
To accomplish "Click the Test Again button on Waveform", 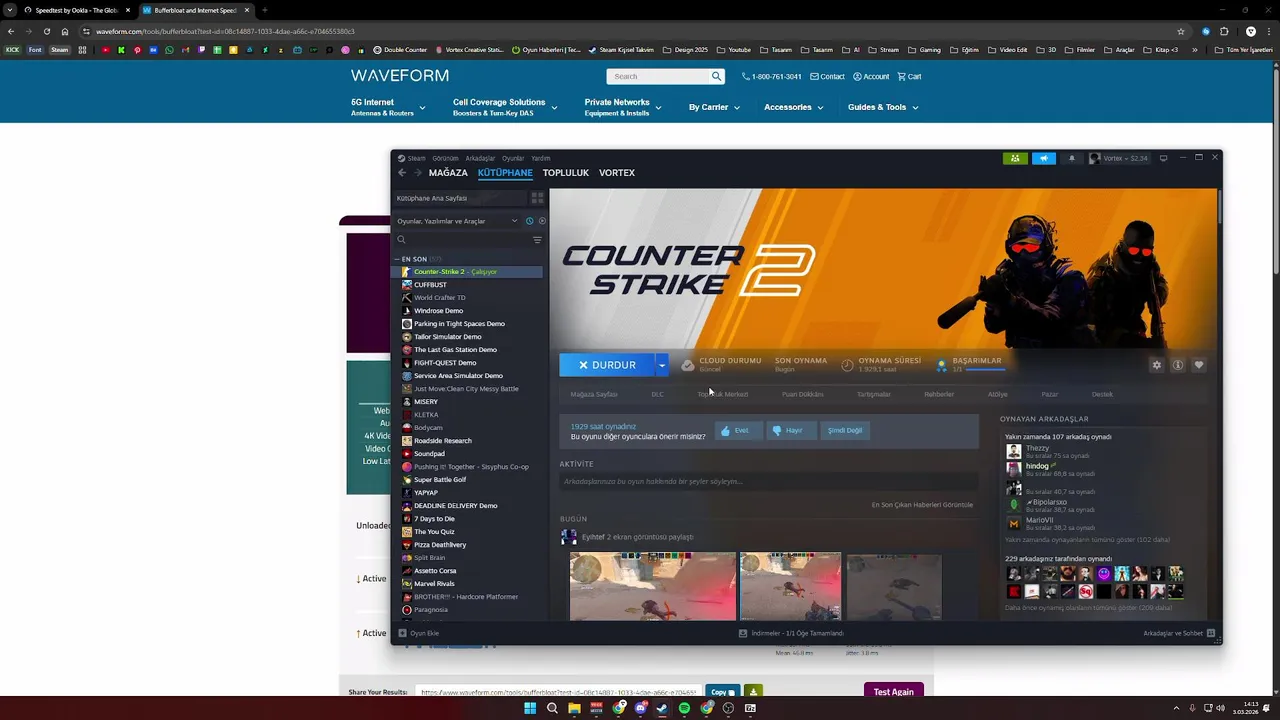I will (x=893, y=692).
